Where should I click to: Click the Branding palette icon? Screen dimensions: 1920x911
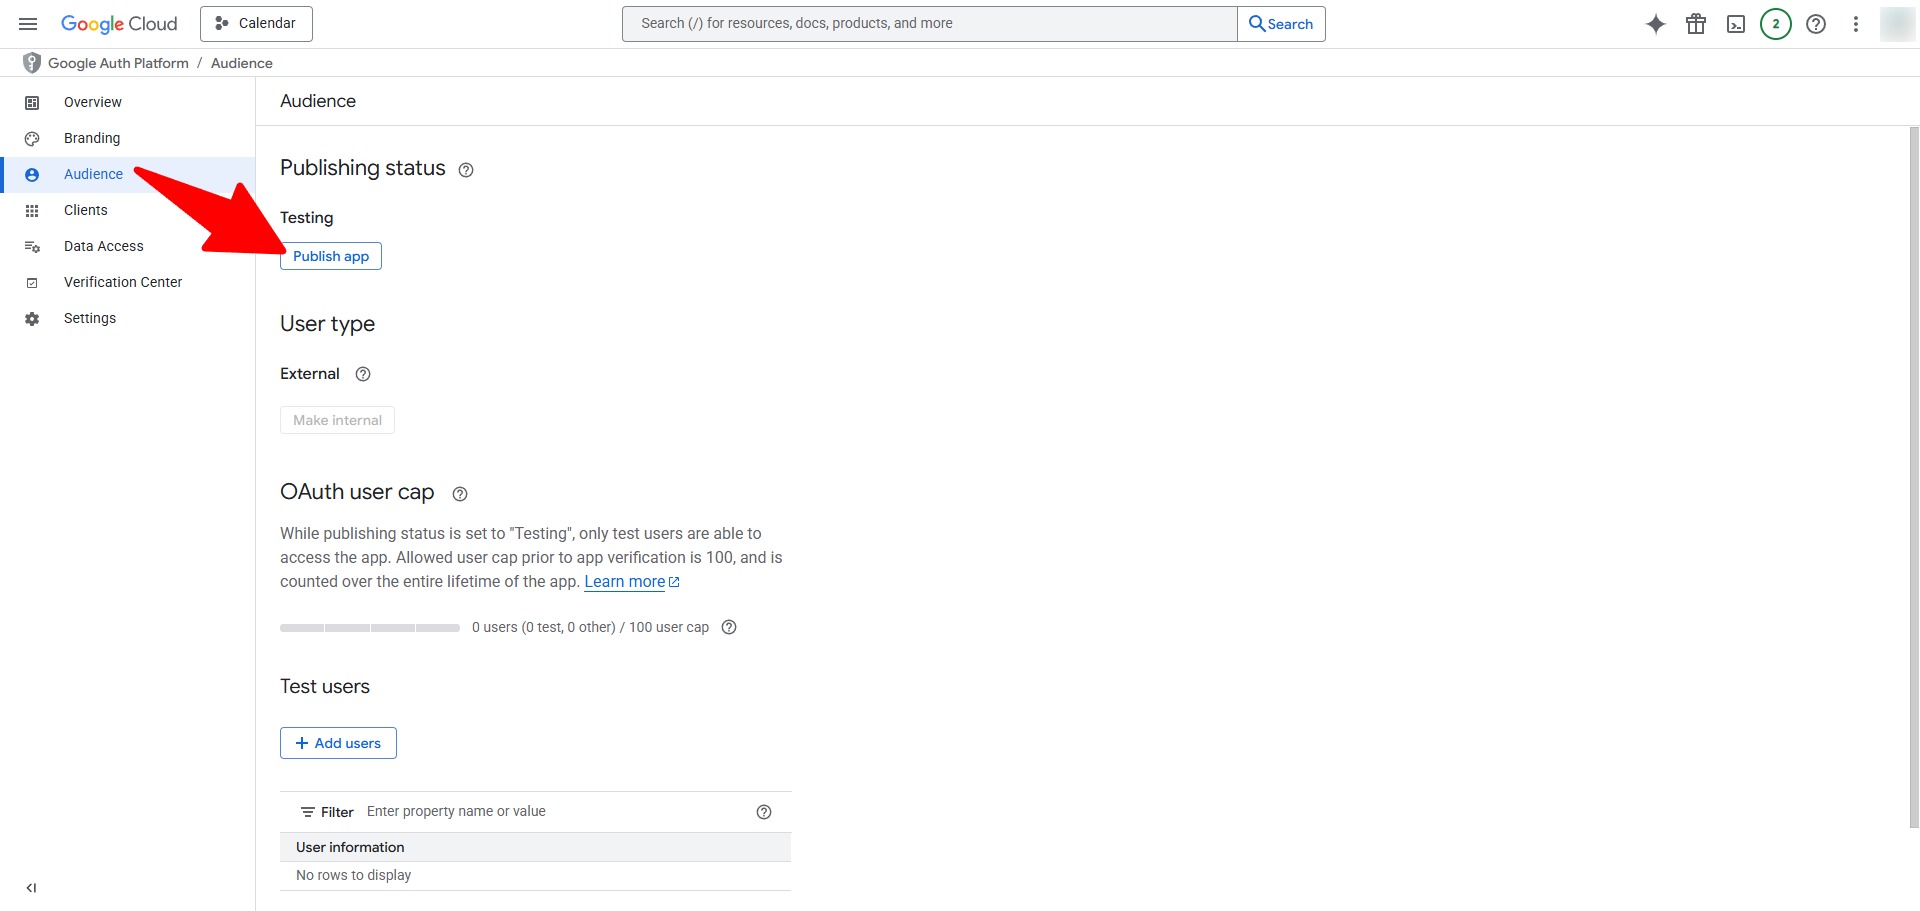click(32, 138)
